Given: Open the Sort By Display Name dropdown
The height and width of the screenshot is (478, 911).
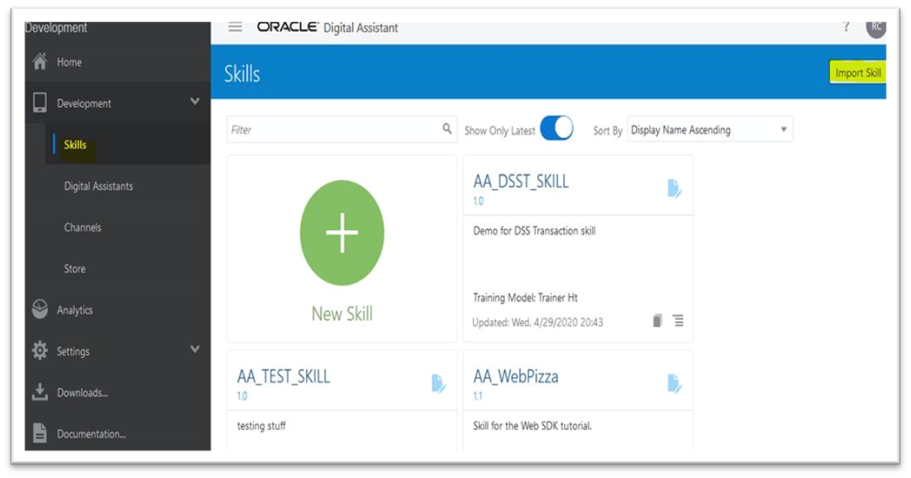Looking at the screenshot, I should [x=709, y=130].
